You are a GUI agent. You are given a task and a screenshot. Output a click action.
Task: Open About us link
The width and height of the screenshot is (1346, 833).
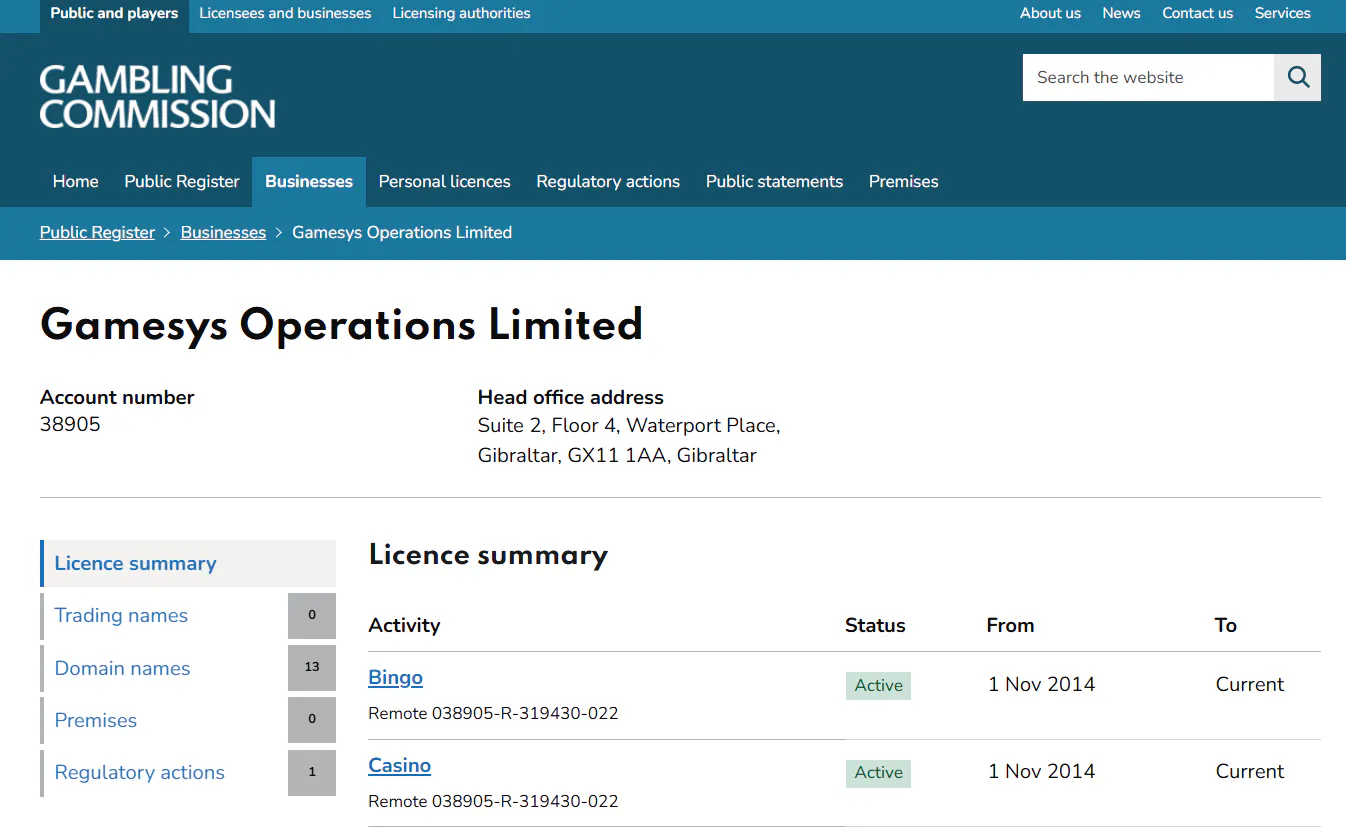click(1050, 14)
